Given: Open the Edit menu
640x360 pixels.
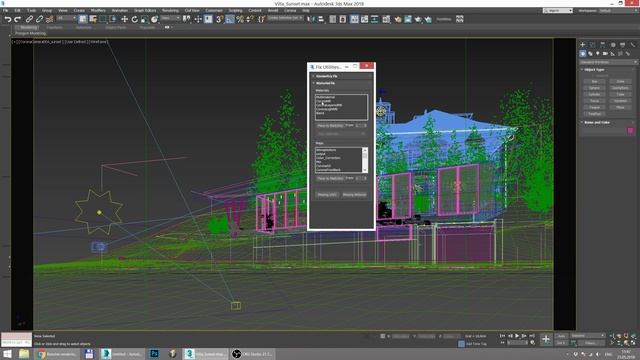Looking at the screenshot, I should 17,10.
